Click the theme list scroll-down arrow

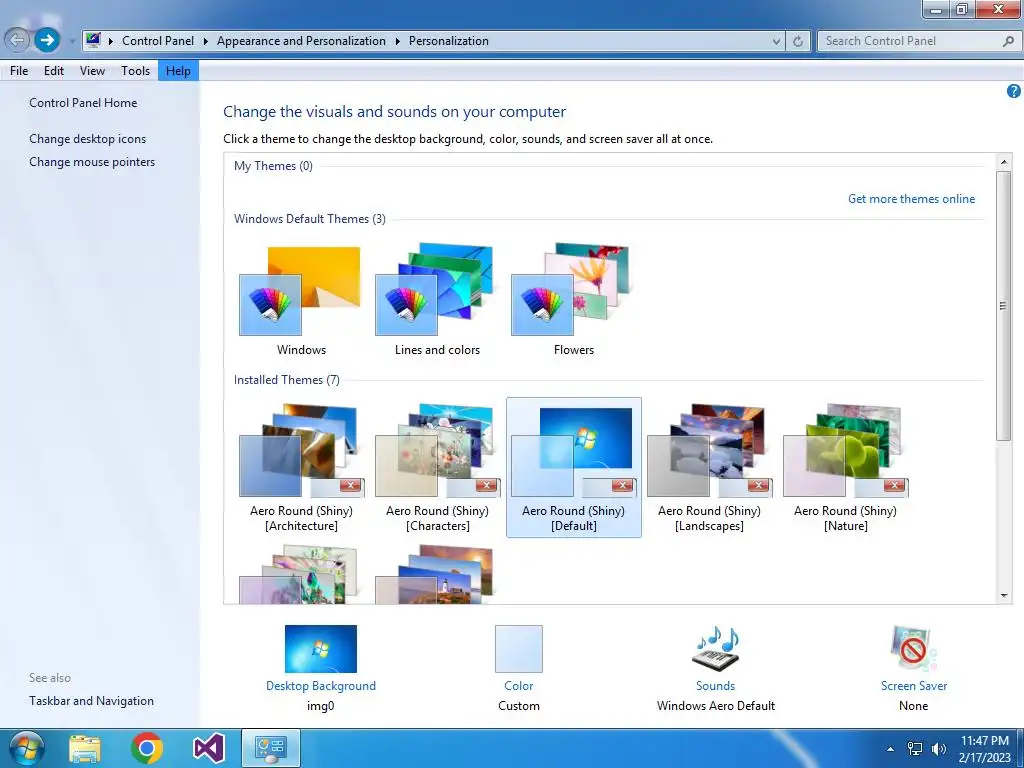[1004, 596]
